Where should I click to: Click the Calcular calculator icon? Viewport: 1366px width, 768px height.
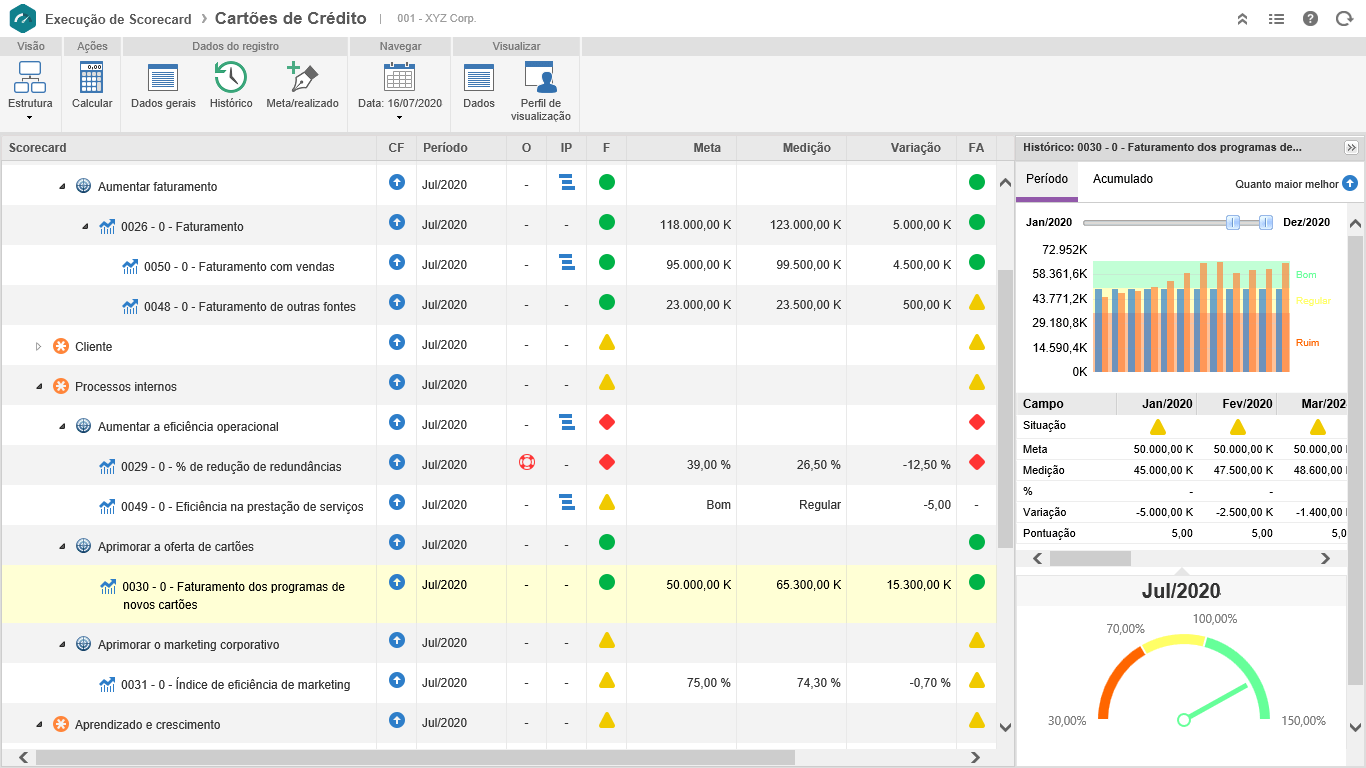[x=92, y=79]
